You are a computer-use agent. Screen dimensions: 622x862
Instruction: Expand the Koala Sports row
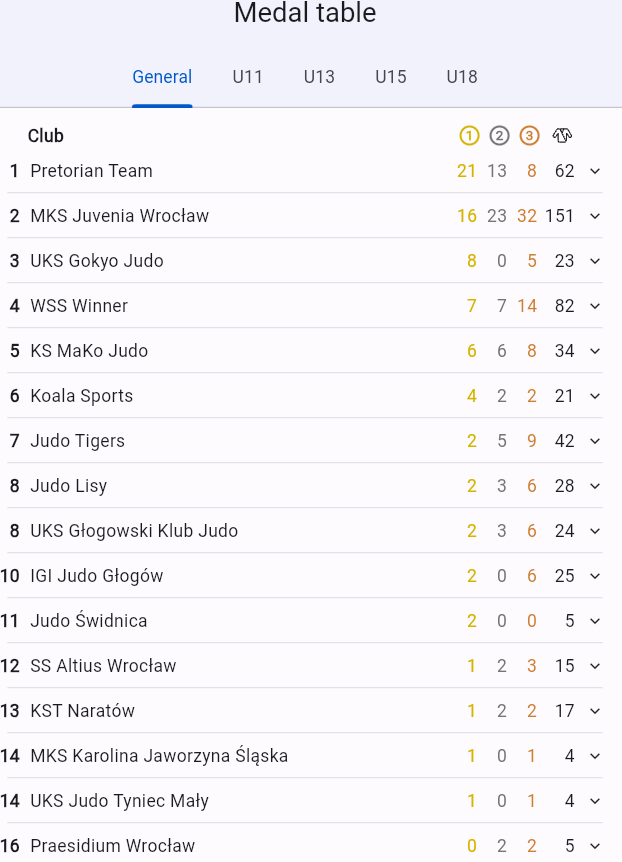click(595, 396)
